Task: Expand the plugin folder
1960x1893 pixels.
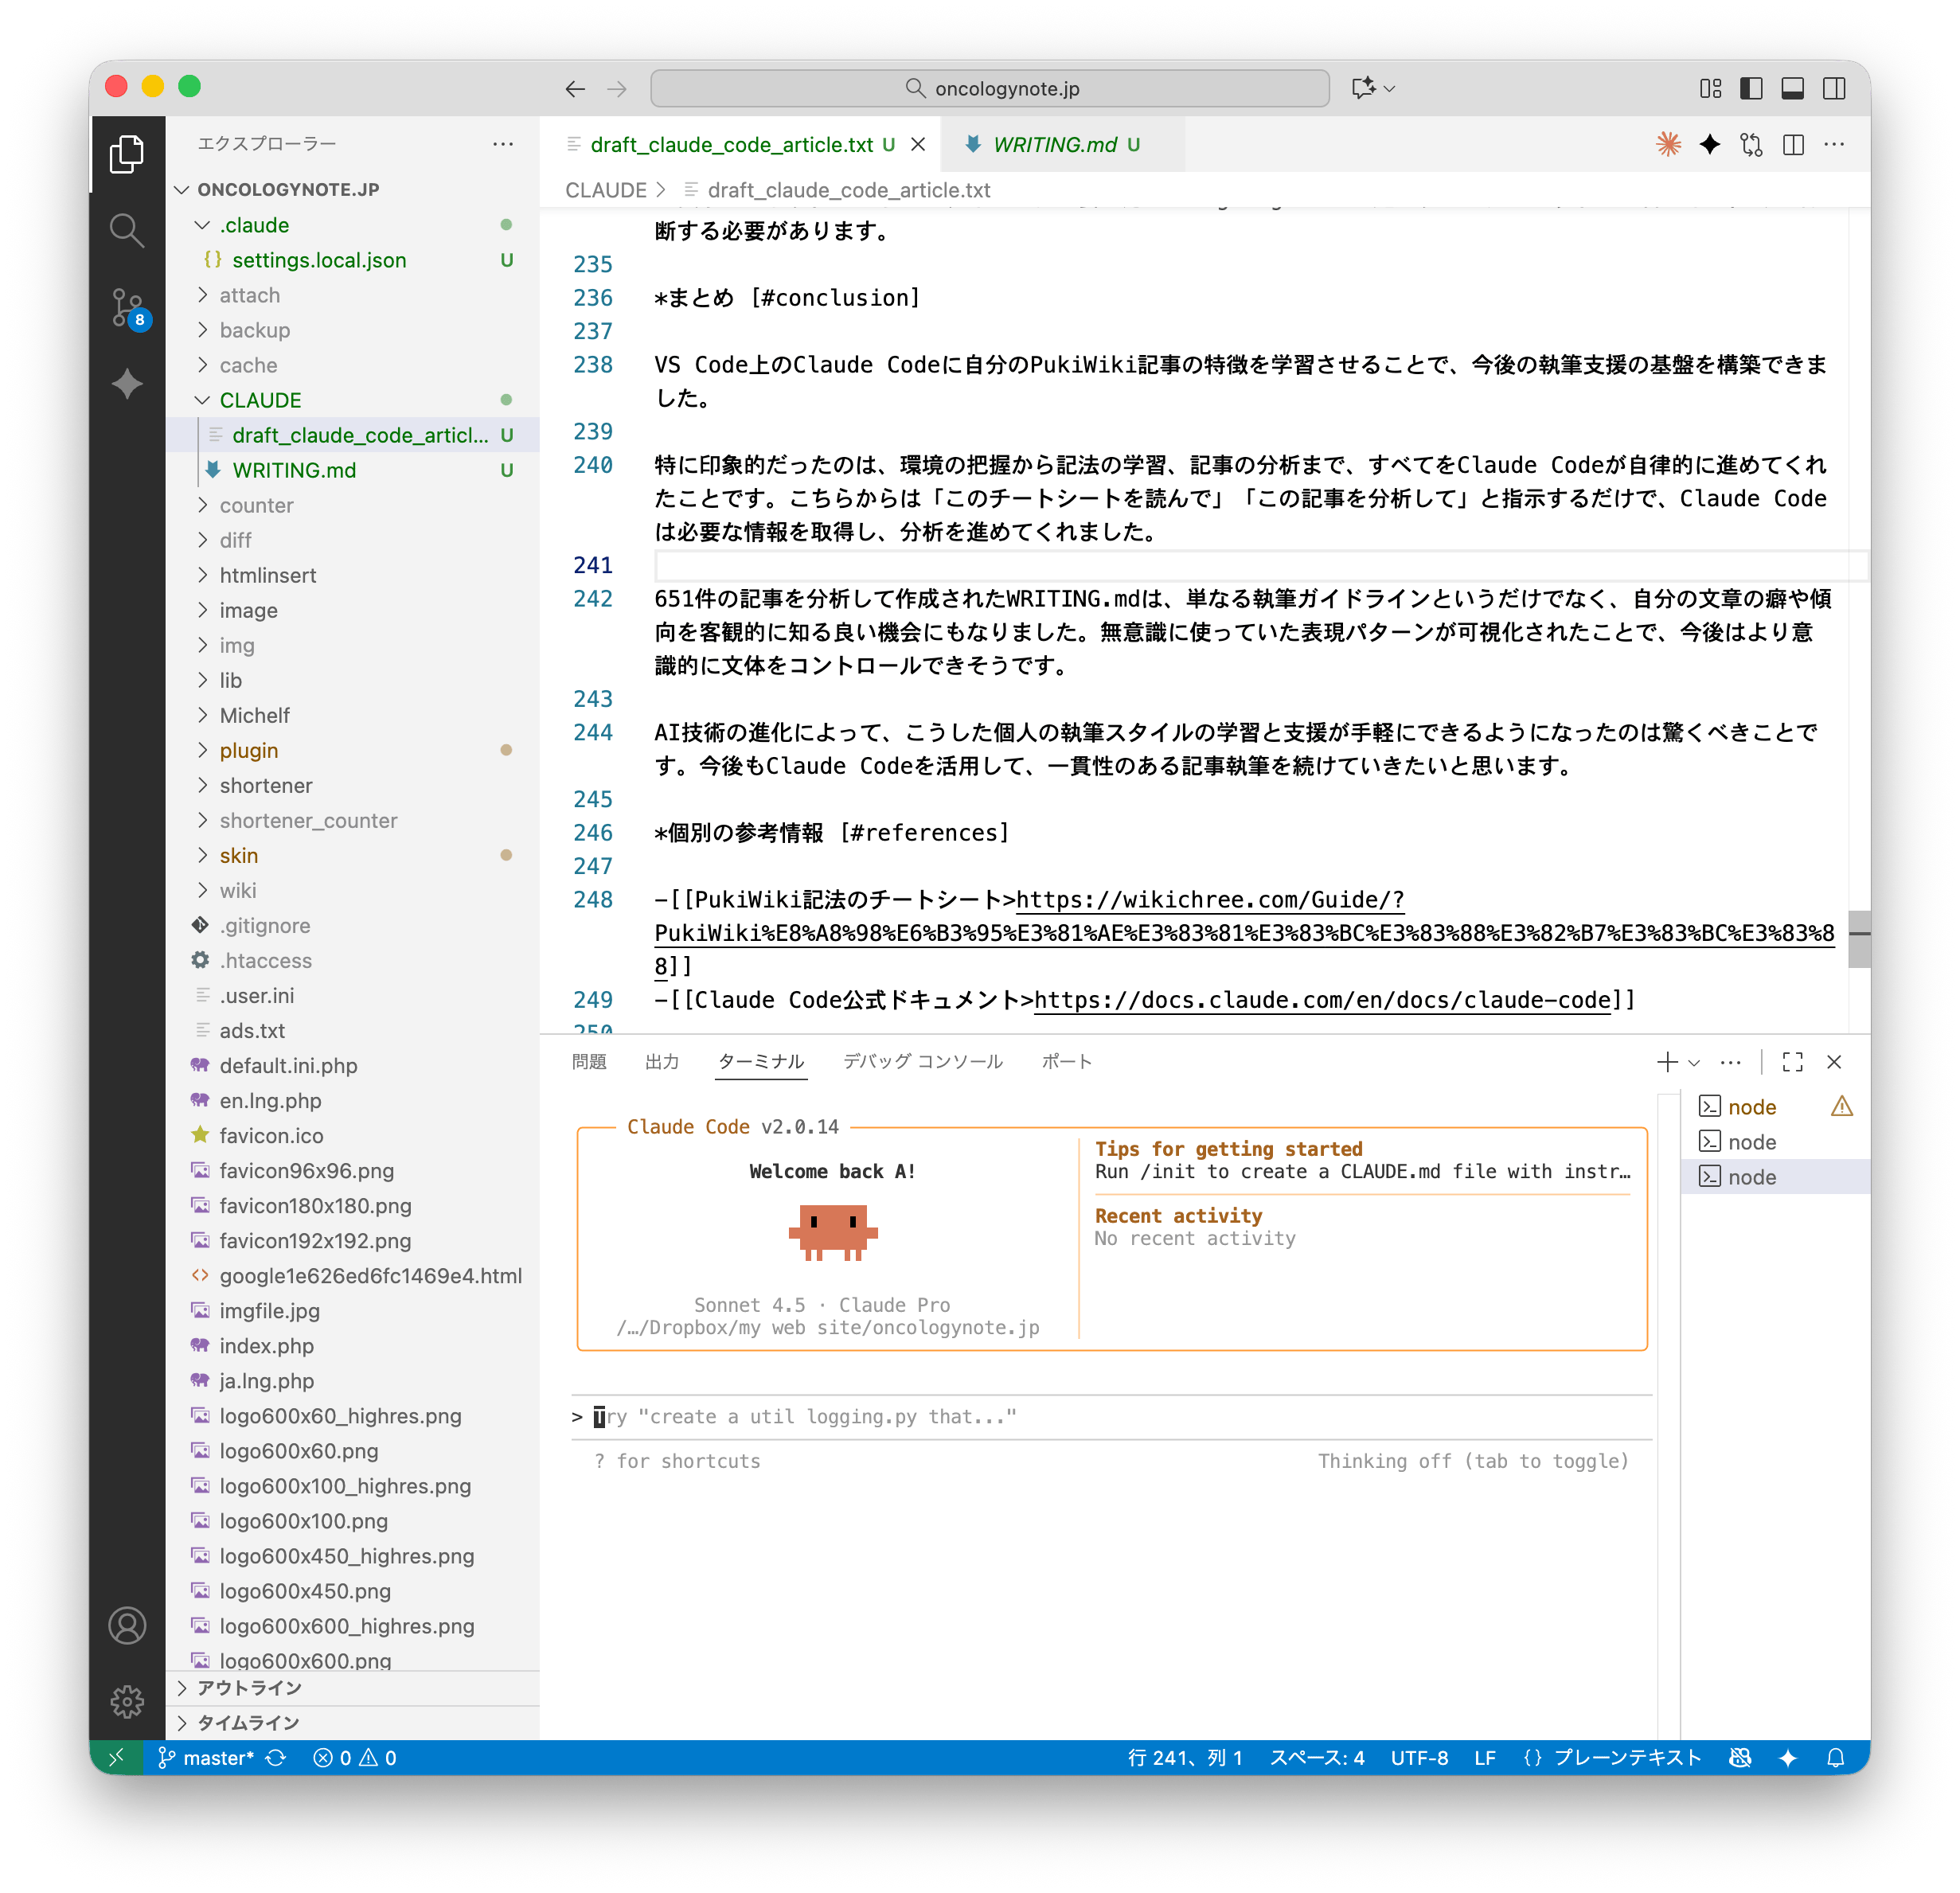Action: tap(249, 750)
